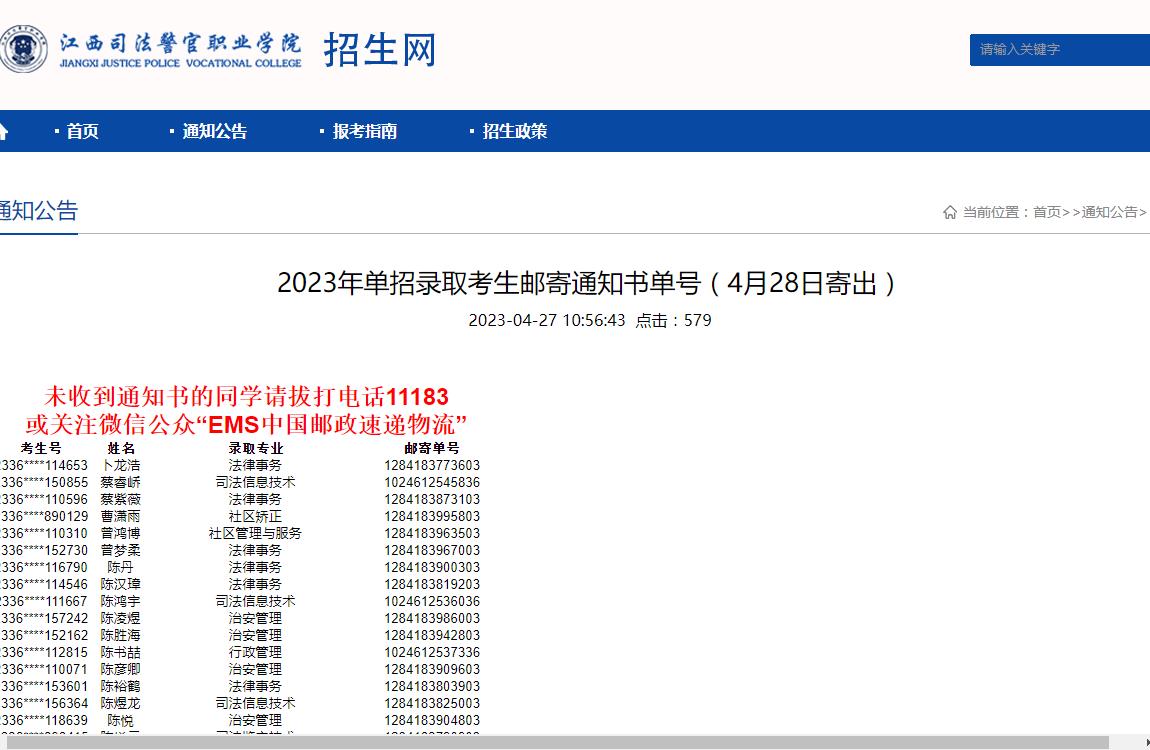Select the major 社区矫正
Screen dimensions: 1150x750
[255, 516]
